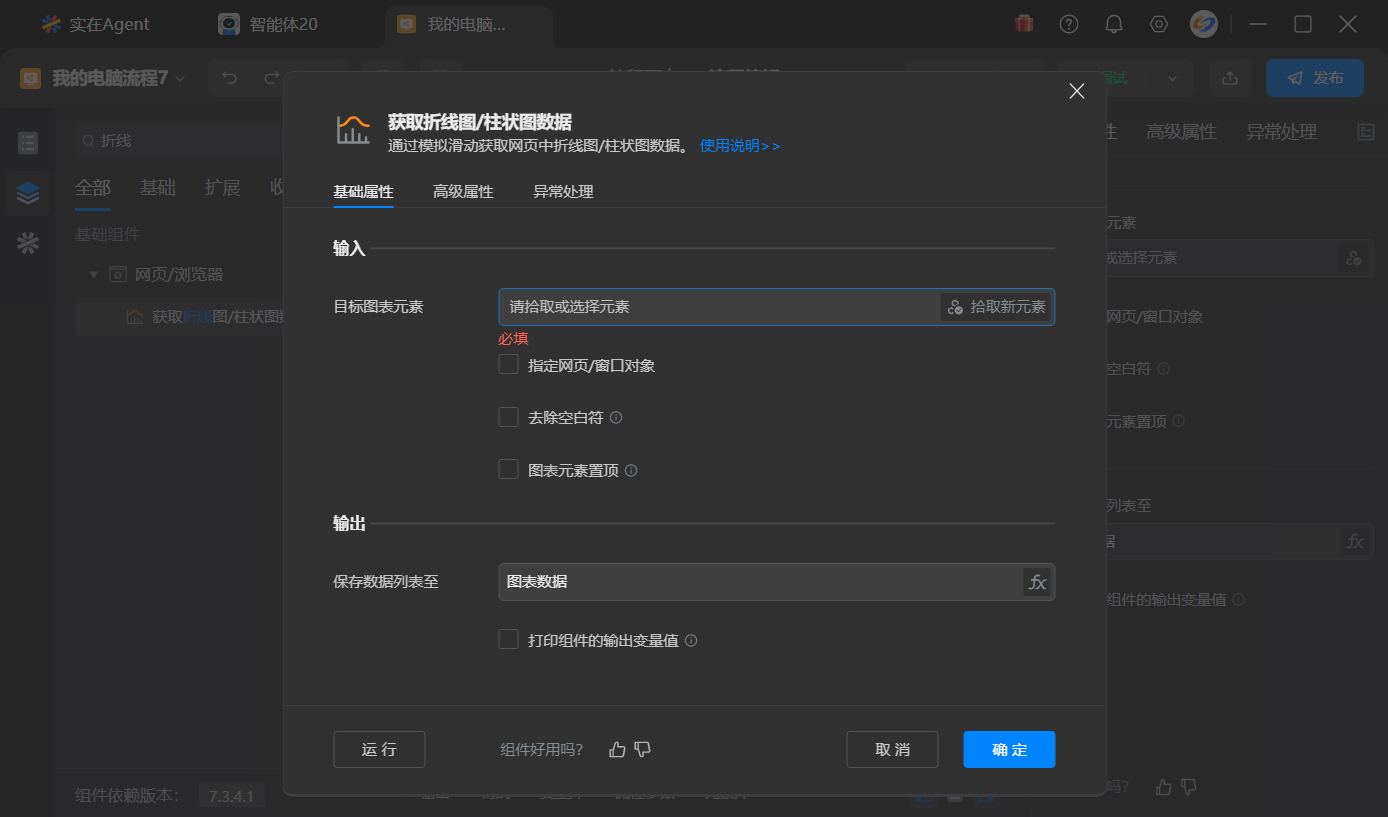The height and width of the screenshot is (817, 1388).
Task: Click the 确定 confirm button
Action: pyautogui.click(x=1009, y=749)
